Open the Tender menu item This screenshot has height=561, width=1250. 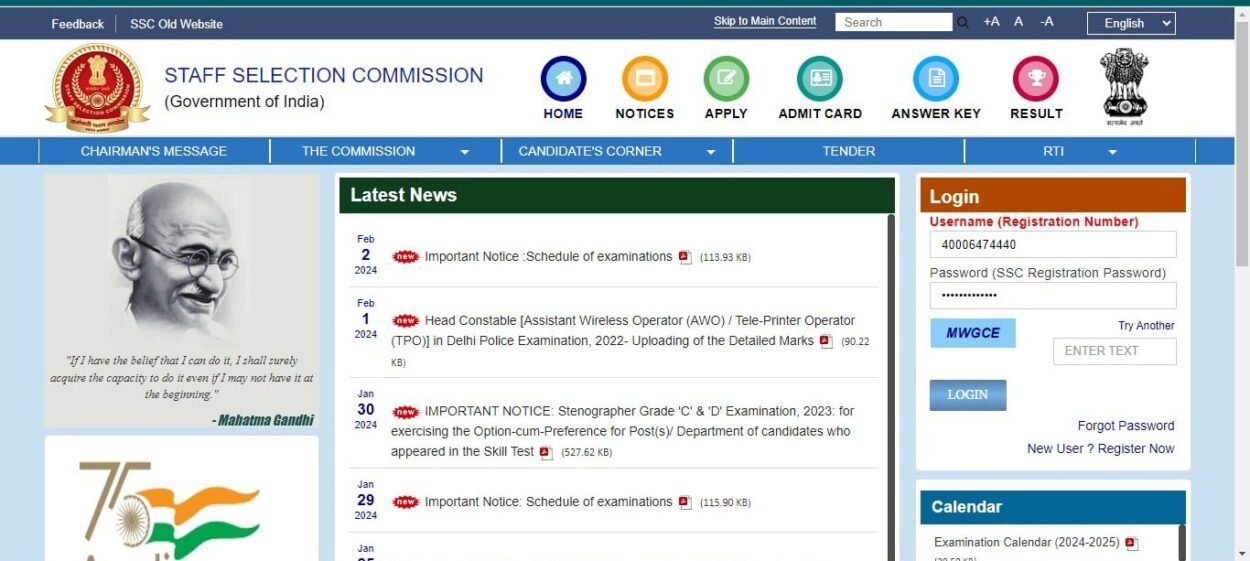point(849,151)
